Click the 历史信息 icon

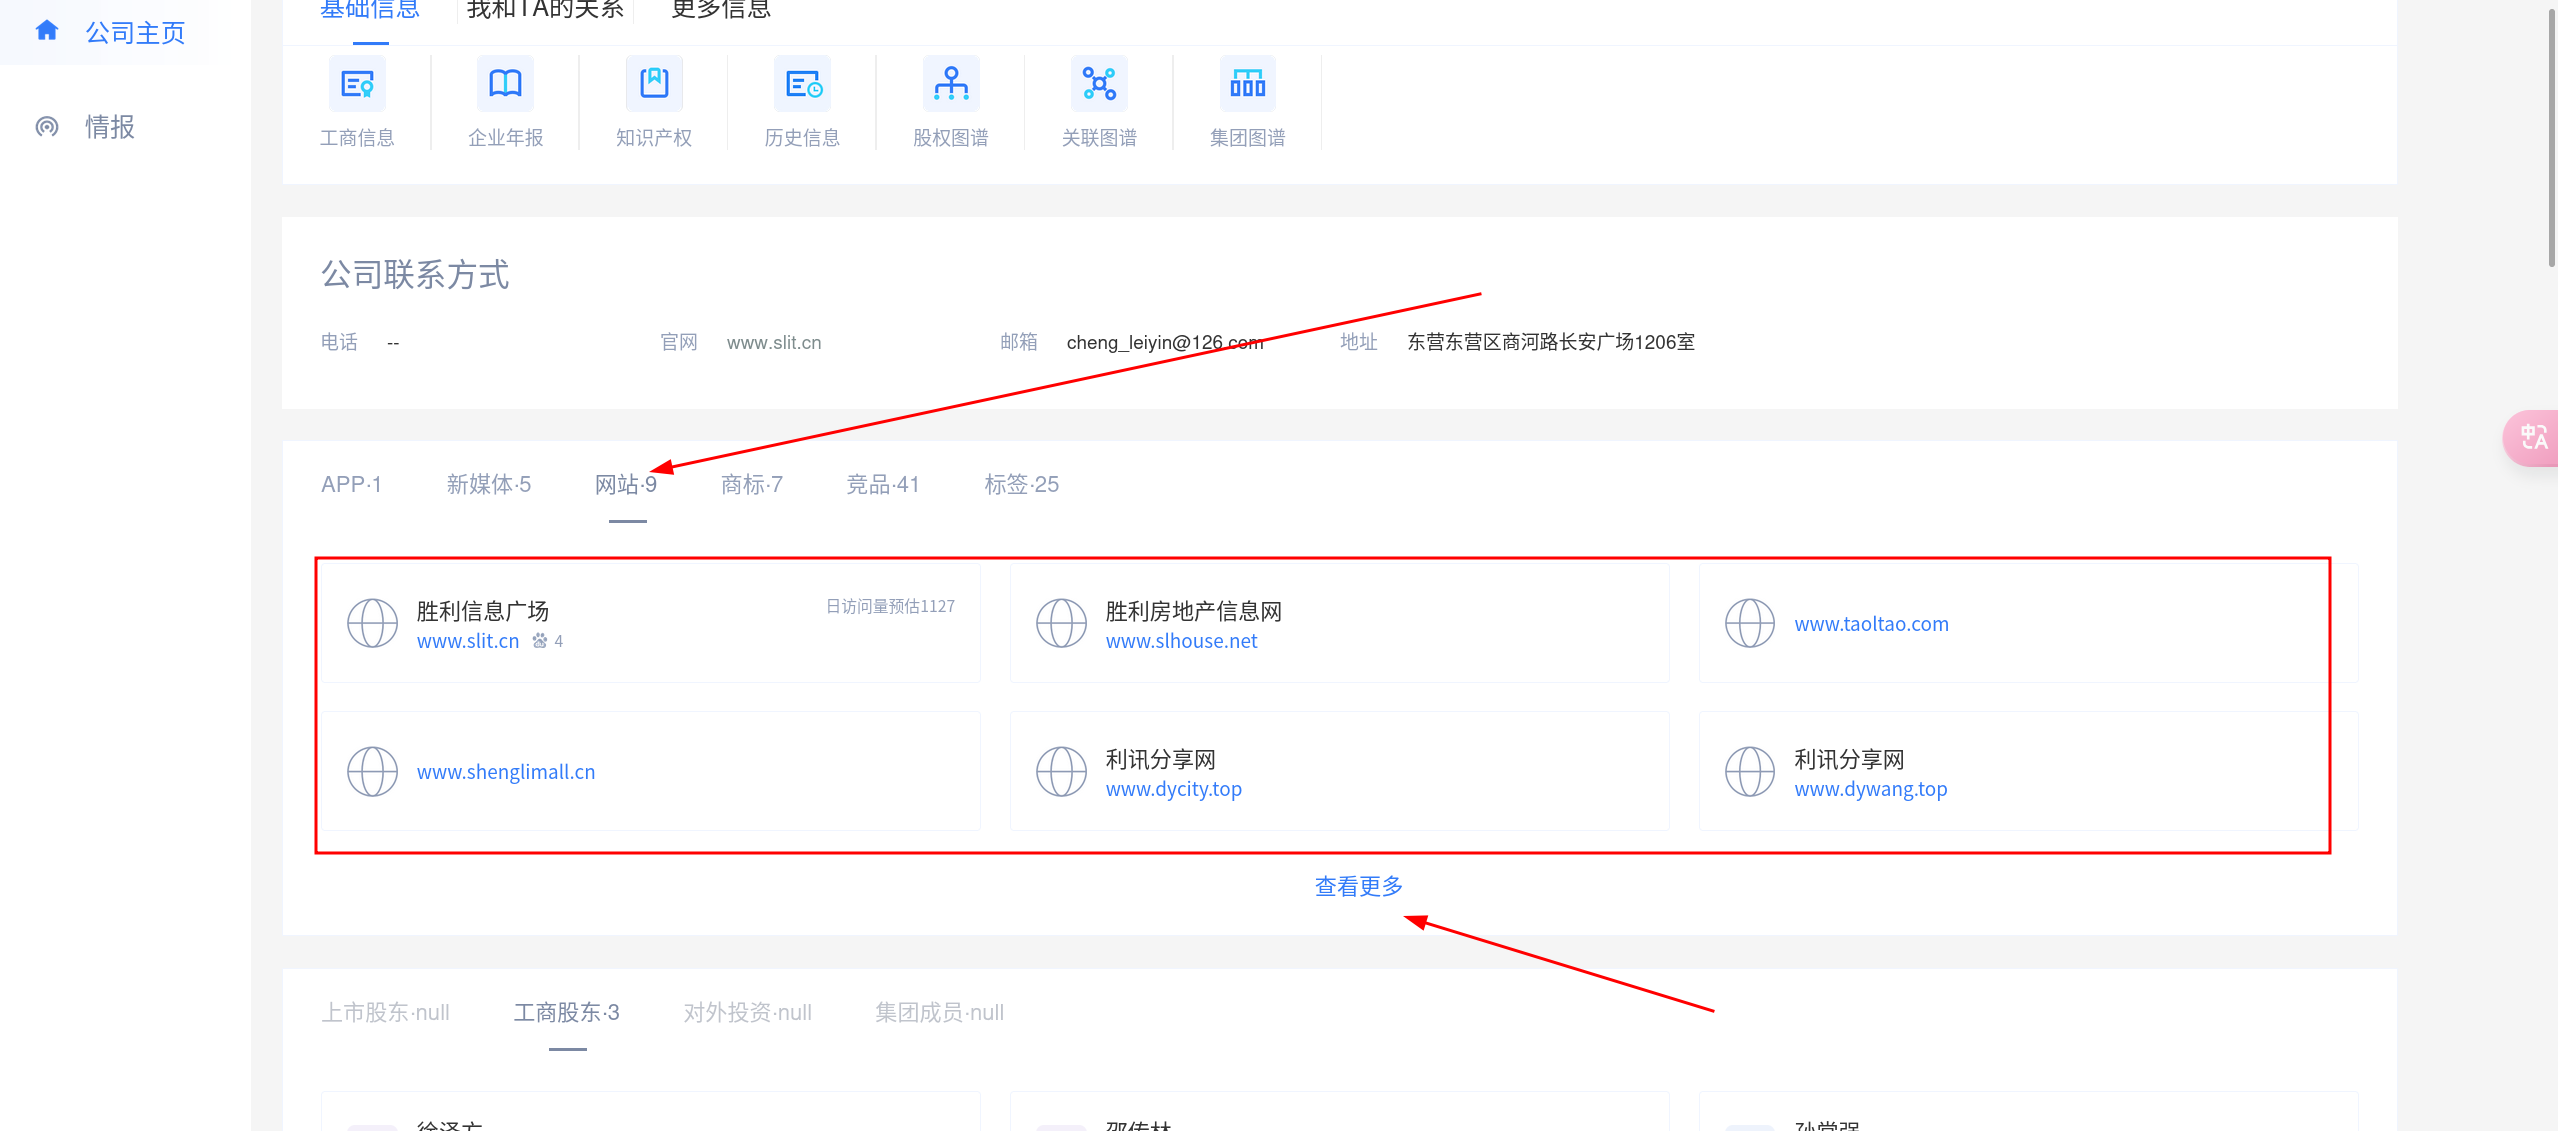802,85
